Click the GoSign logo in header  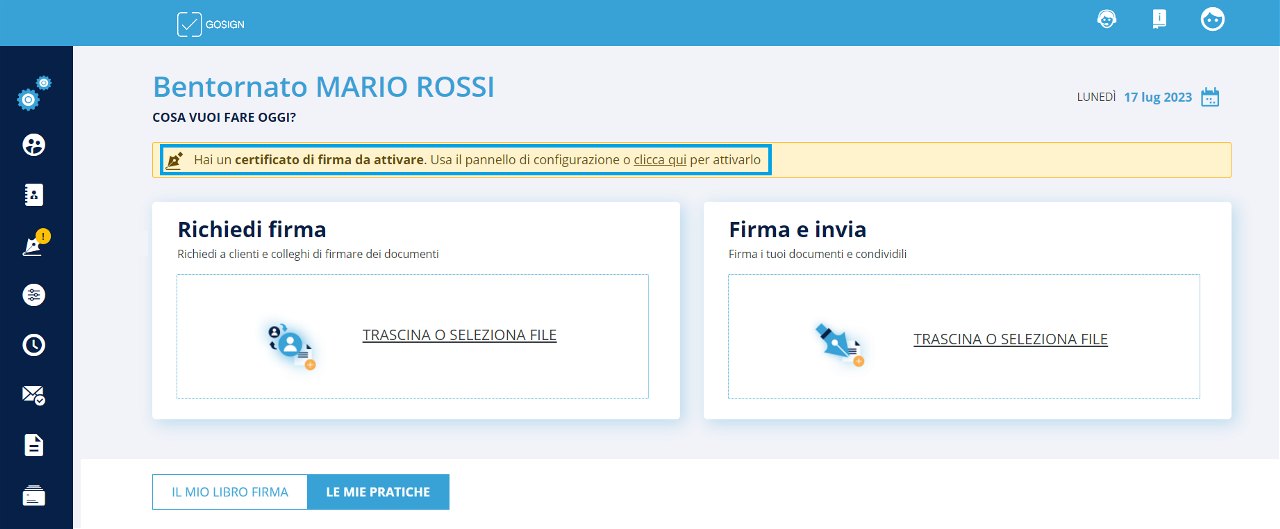(x=210, y=24)
